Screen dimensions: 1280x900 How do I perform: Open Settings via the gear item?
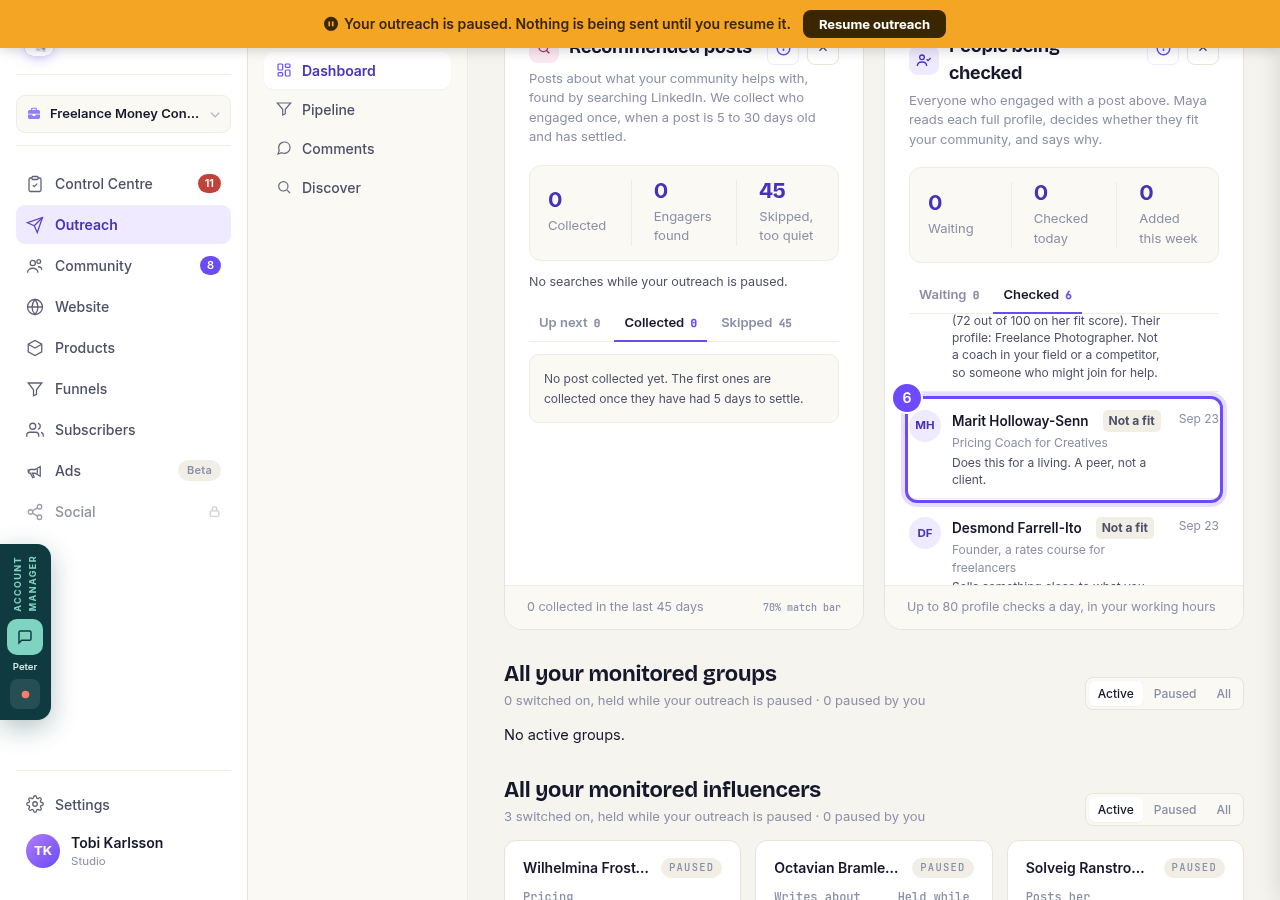click(x=123, y=805)
